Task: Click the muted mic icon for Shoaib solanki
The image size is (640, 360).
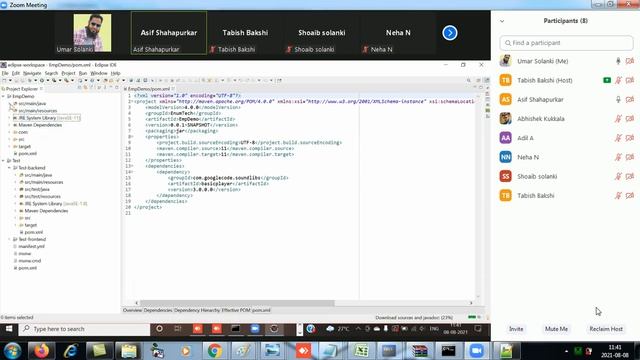Action: (x=618, y=176)
